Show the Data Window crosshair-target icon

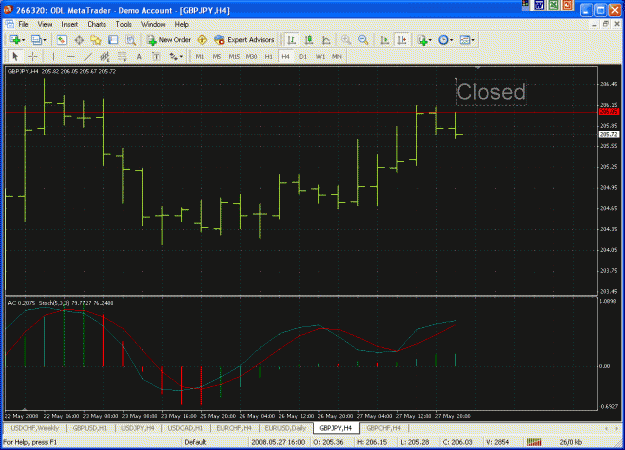tap(79, 40)
